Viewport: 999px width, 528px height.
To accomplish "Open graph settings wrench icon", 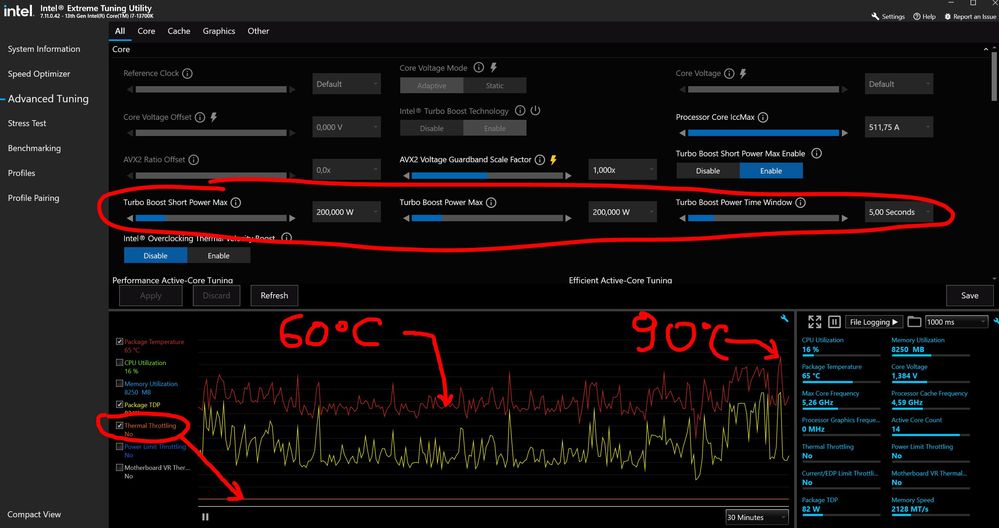I will click(783, 318).
